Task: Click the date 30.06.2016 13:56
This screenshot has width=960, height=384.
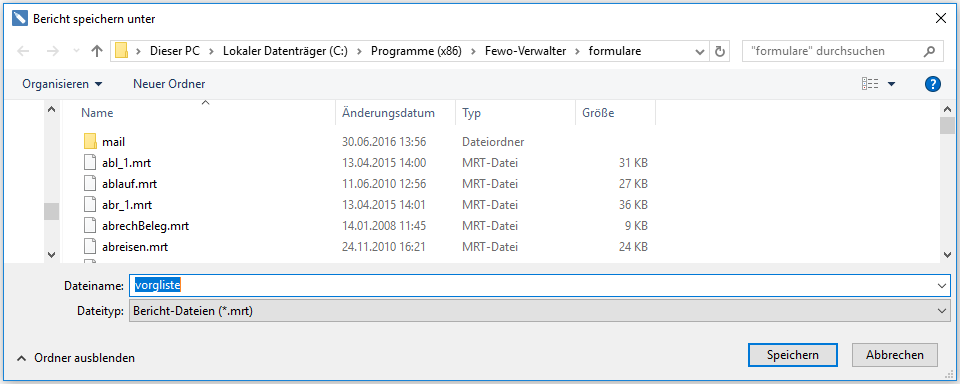Action: (x=384, y=142)
